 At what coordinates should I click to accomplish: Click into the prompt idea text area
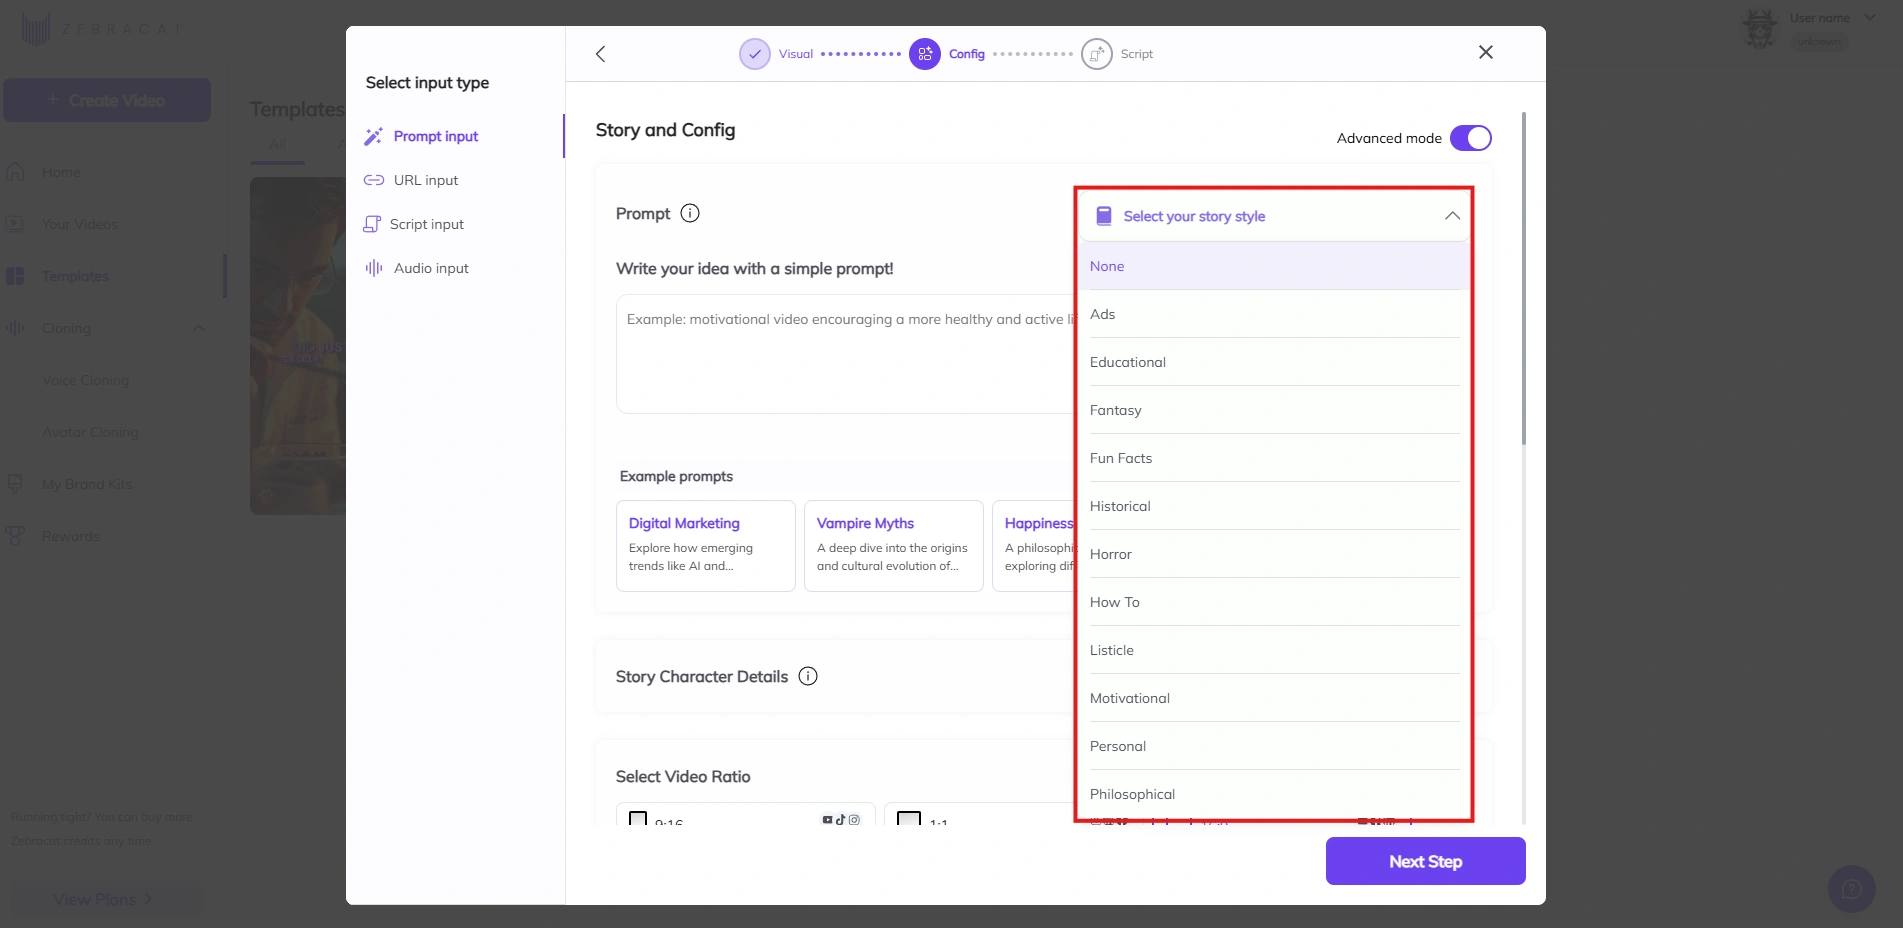pyautogui.click(x=846, y=354)
